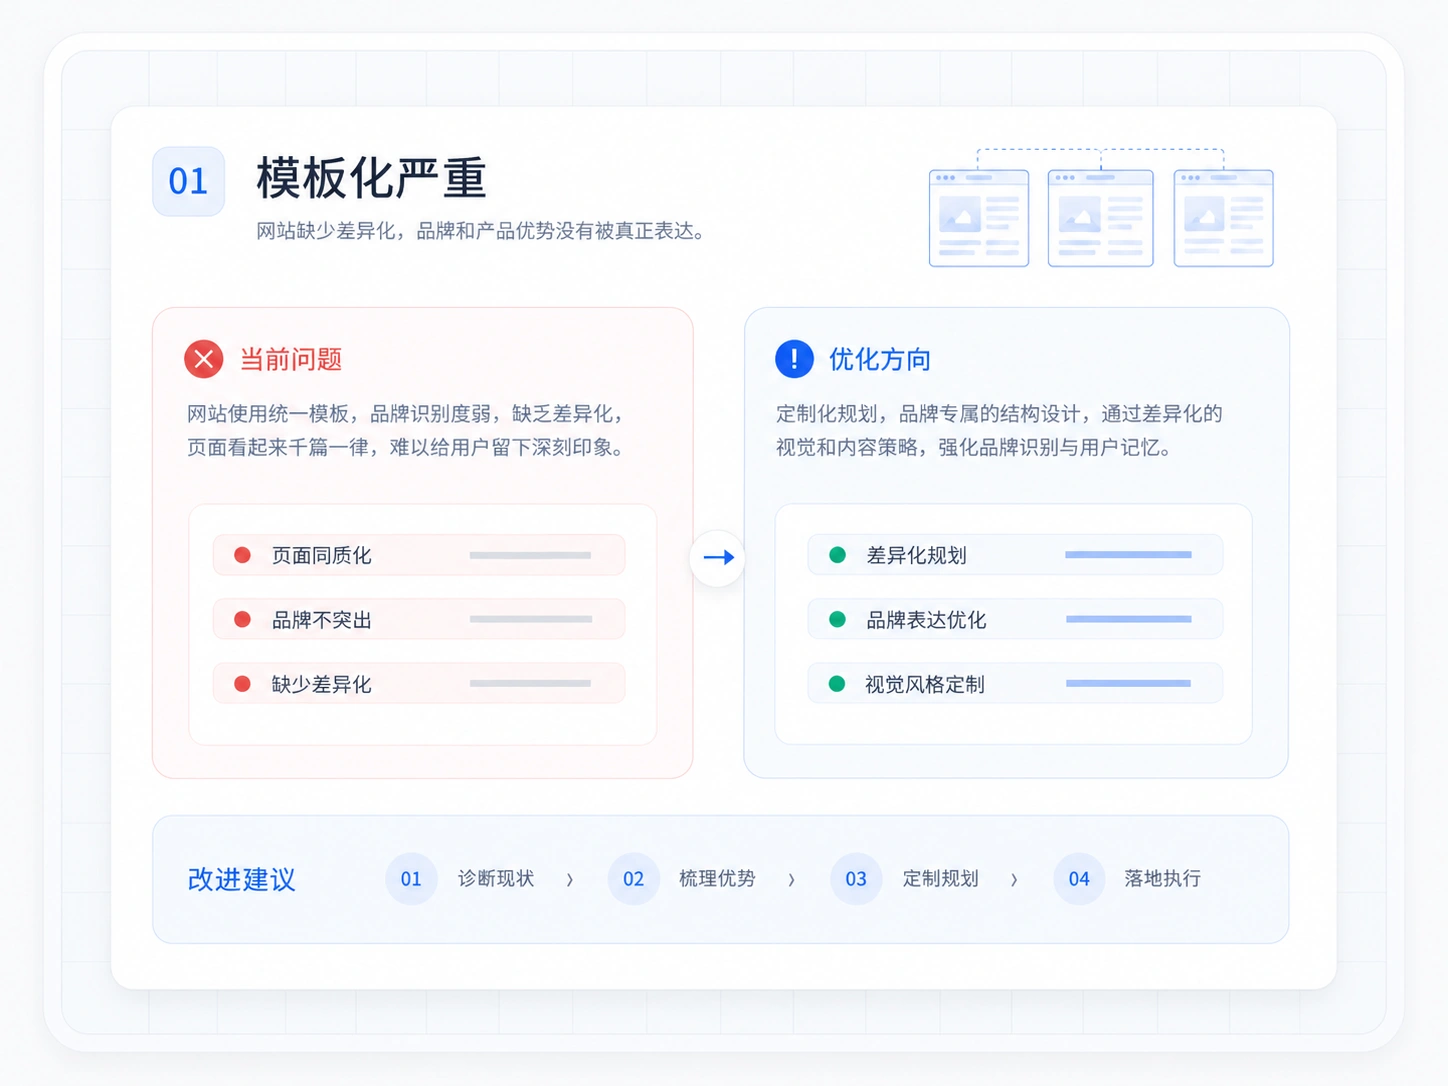Click the 改进建议 heading
The image size is (1448, 1086).
242,880
